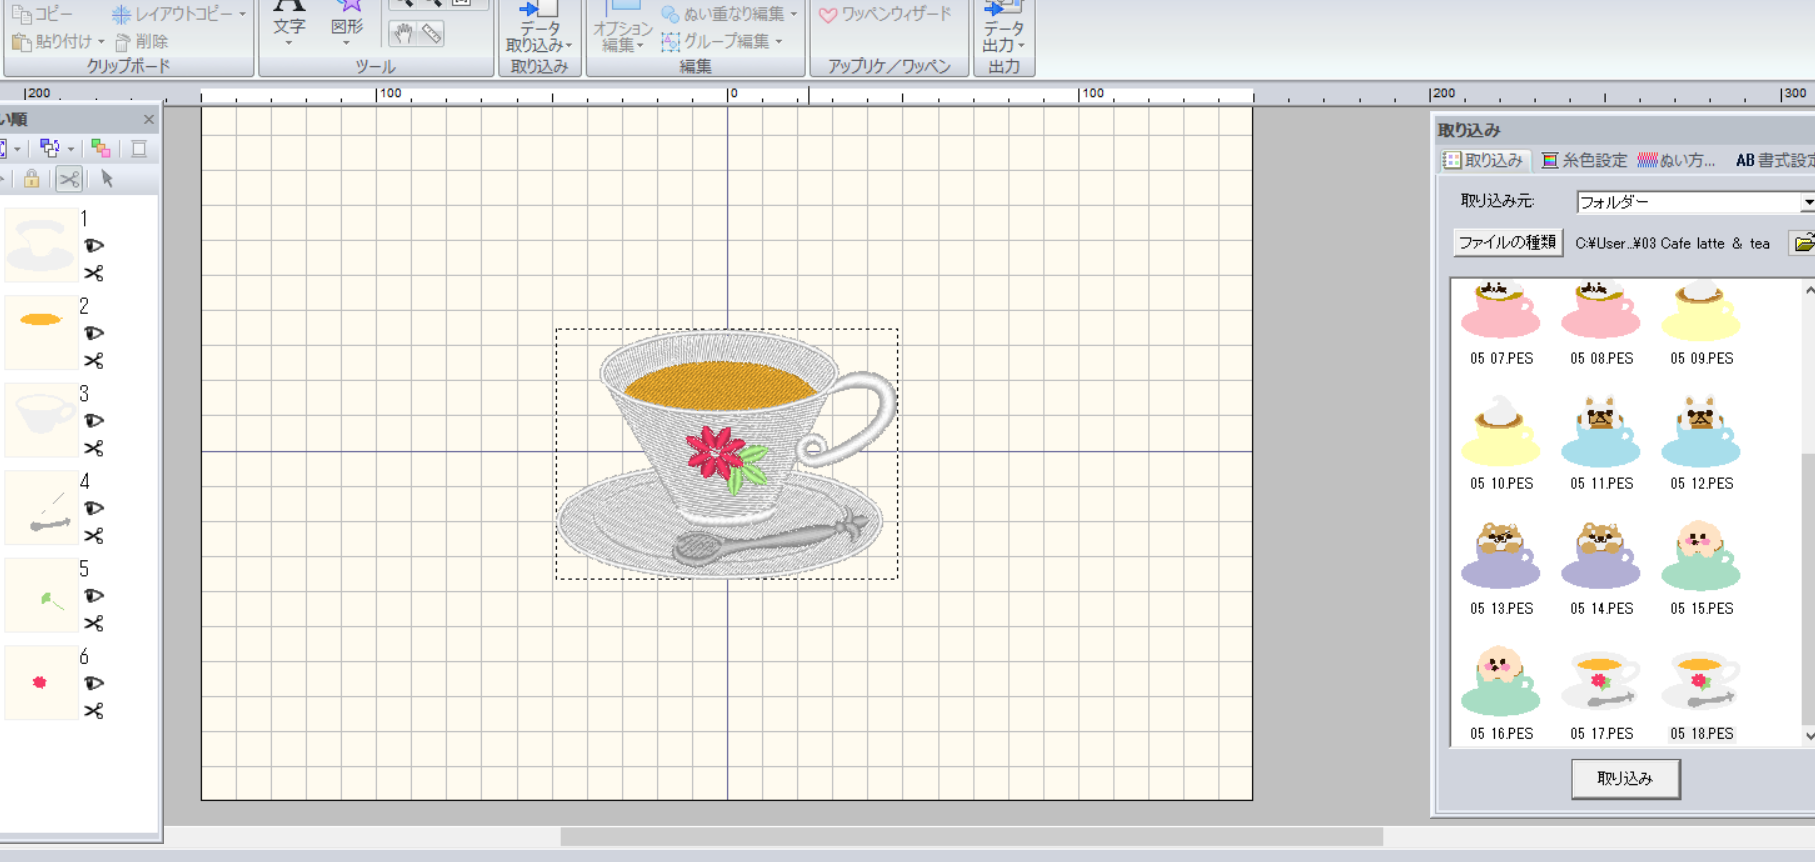The image size is (1815, 862).
Task: Click the 削除 (Delete) ribbon button
Action: [142, 41]
